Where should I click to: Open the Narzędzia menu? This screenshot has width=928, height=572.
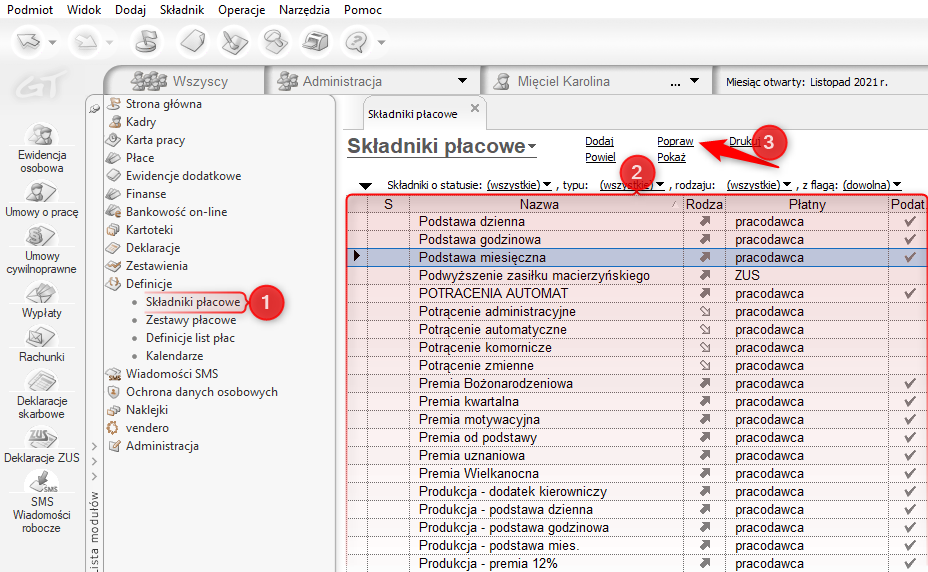[x=304, y=9]
